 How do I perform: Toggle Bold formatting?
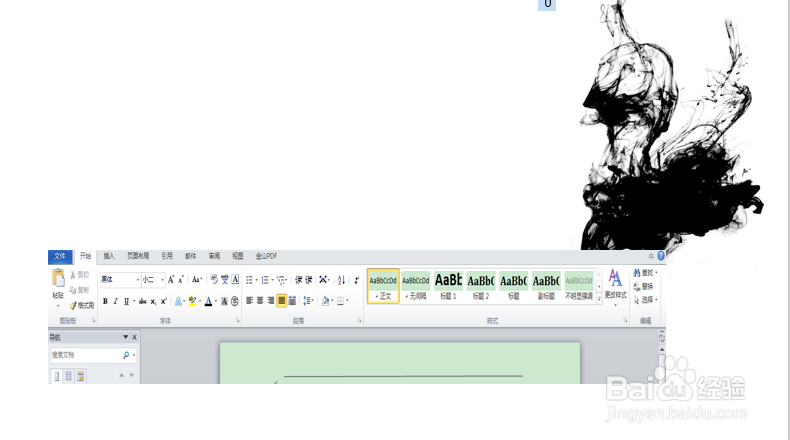[105, 301]
